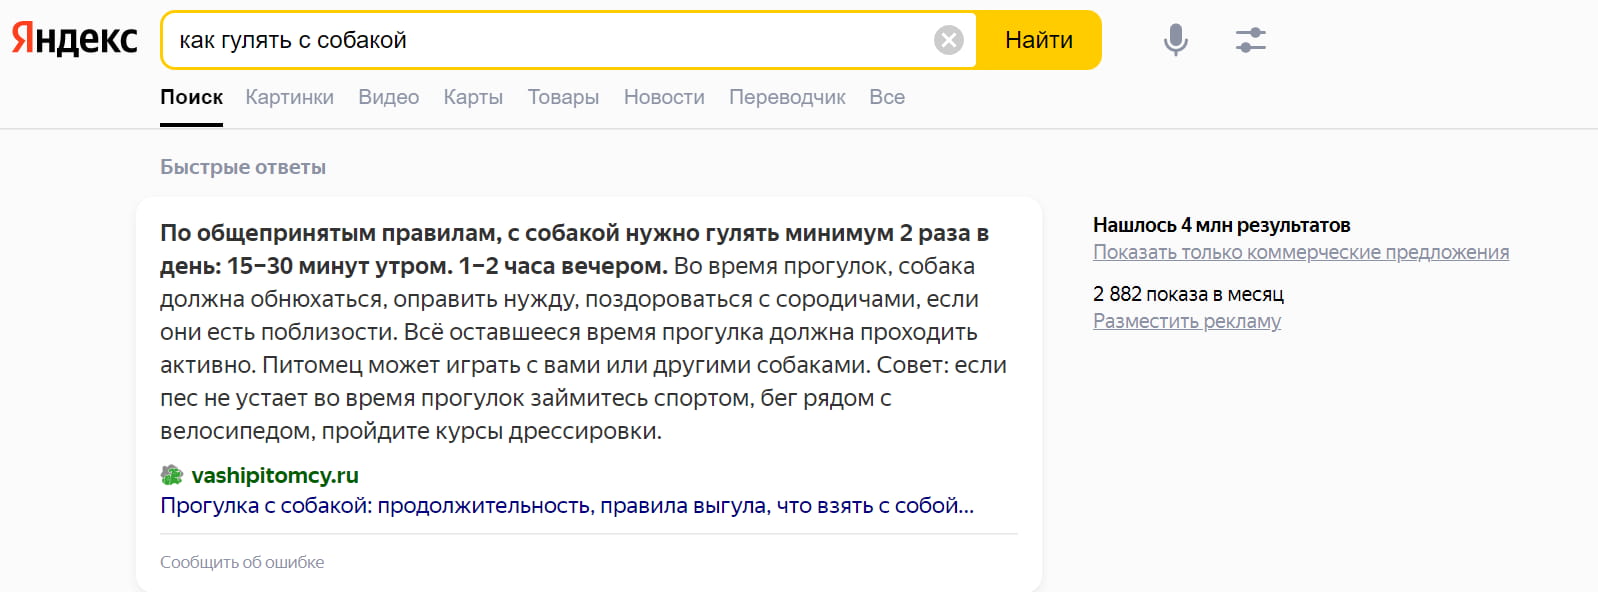This screenshot has height=592, width=1598.
Task: Clear the search query with X icon
Action: point(949,40)
